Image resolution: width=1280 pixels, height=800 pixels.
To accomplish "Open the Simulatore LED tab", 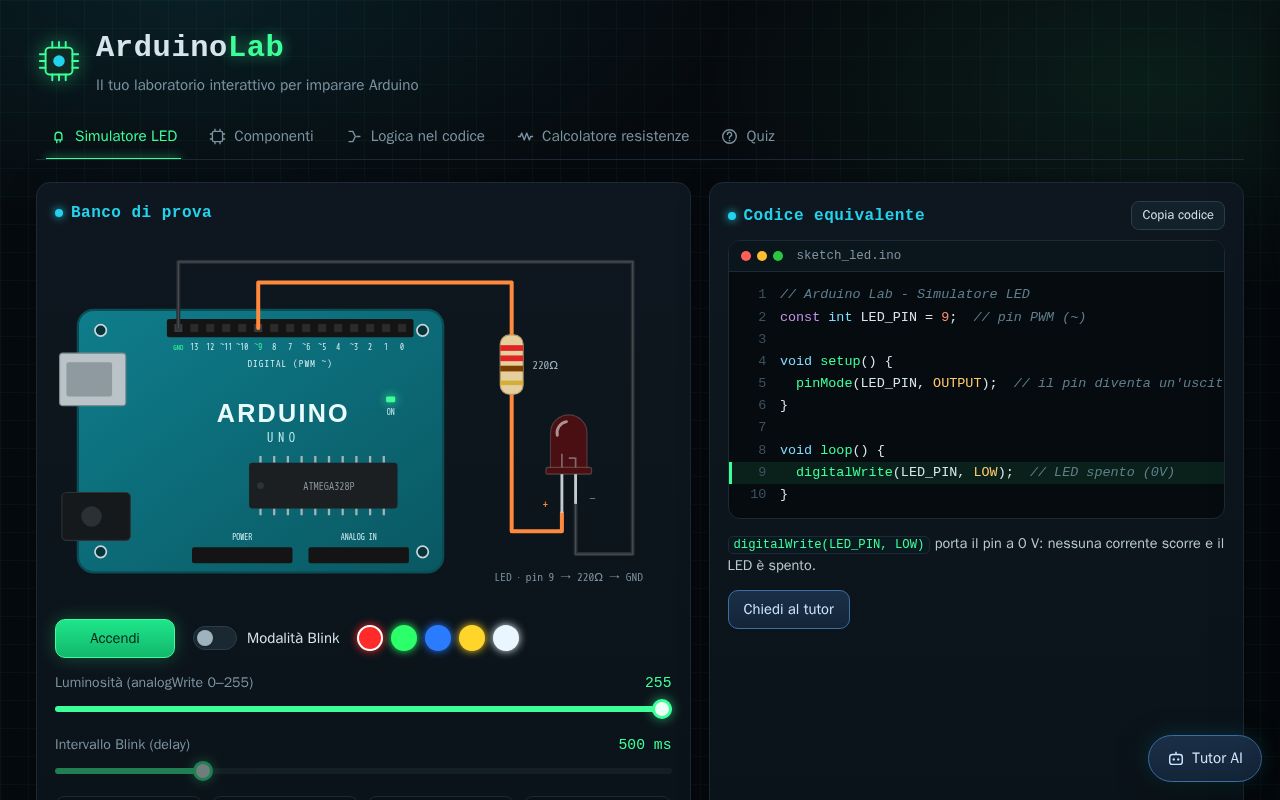I will 114,136.
